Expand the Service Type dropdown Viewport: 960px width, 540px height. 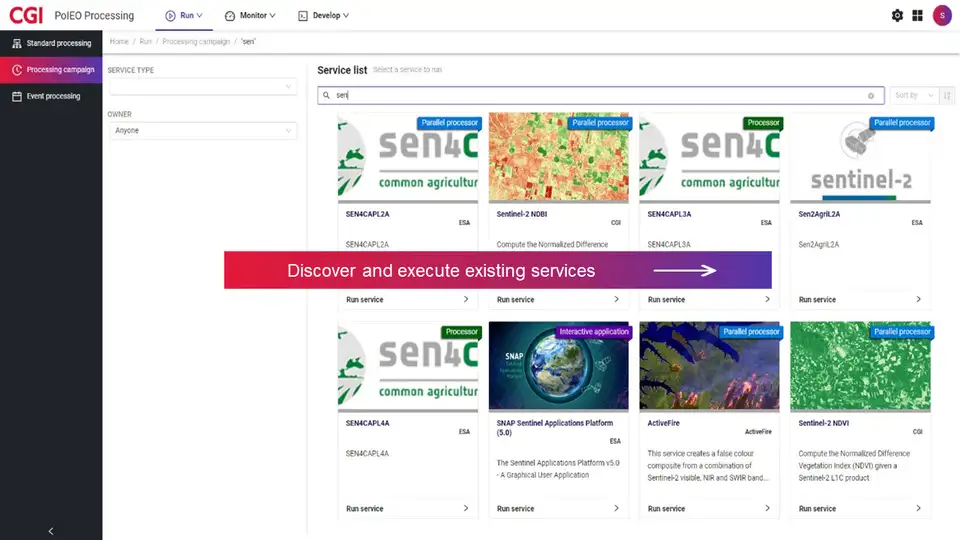(202, 87)
